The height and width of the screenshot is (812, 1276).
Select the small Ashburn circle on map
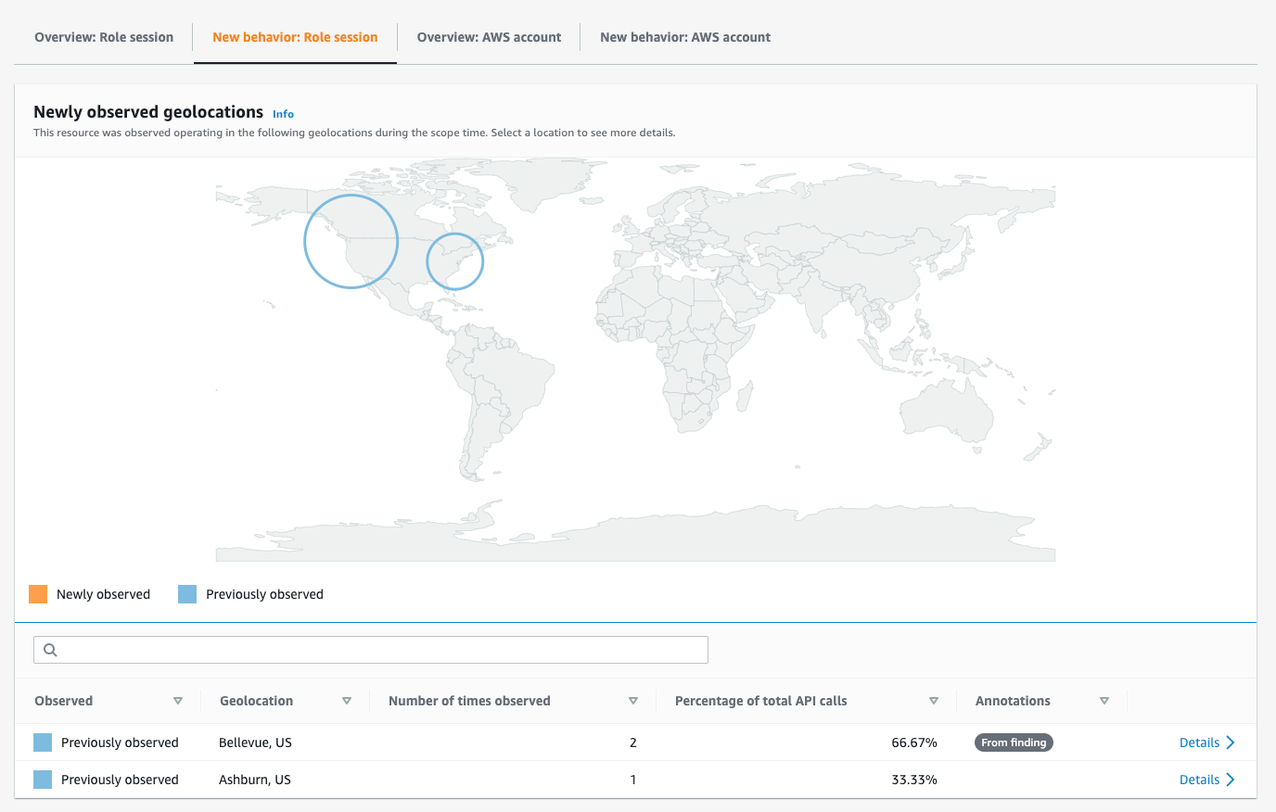455,261
